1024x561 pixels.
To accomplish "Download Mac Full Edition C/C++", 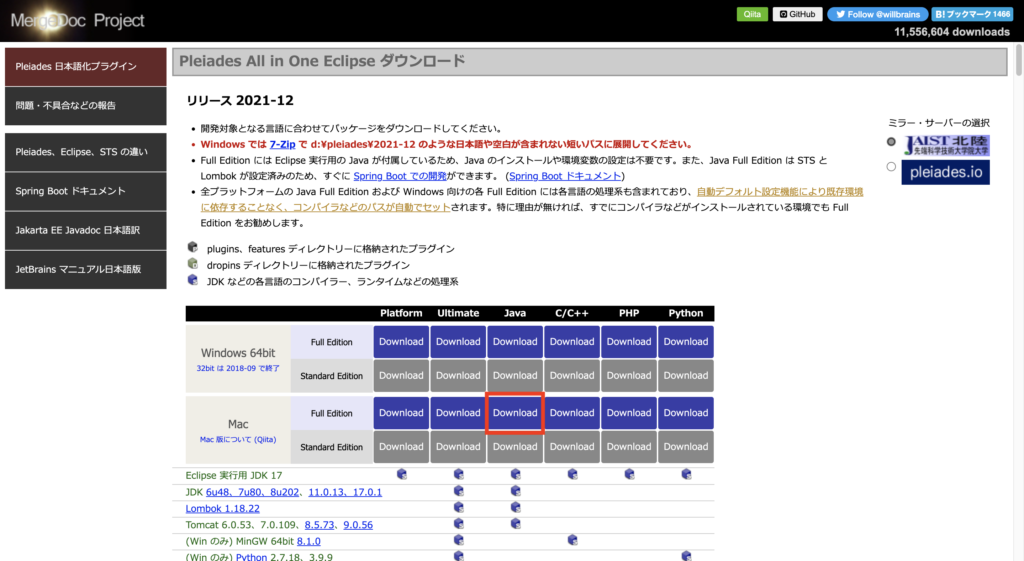I will (x=571, y=413).
